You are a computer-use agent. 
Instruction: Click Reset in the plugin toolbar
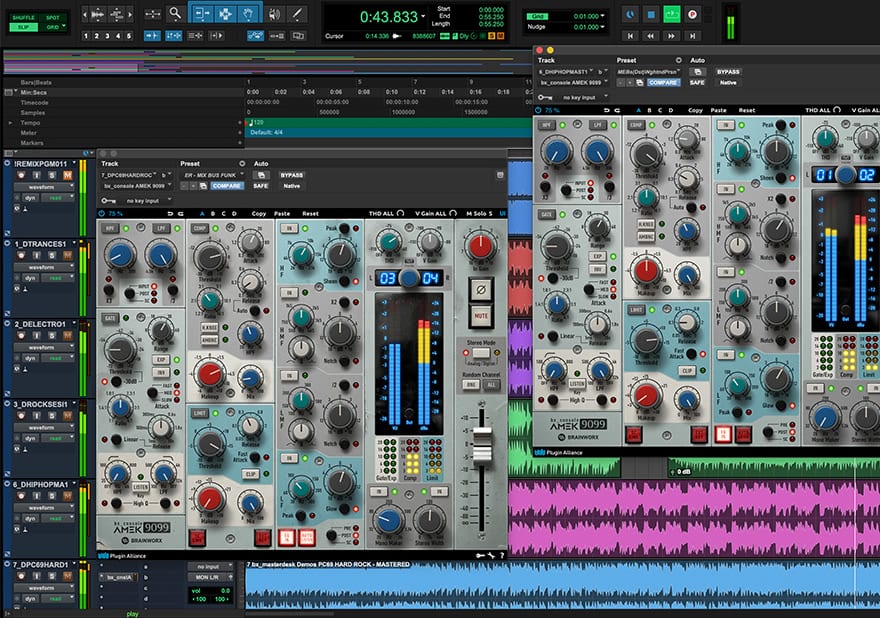pos(310,212)
